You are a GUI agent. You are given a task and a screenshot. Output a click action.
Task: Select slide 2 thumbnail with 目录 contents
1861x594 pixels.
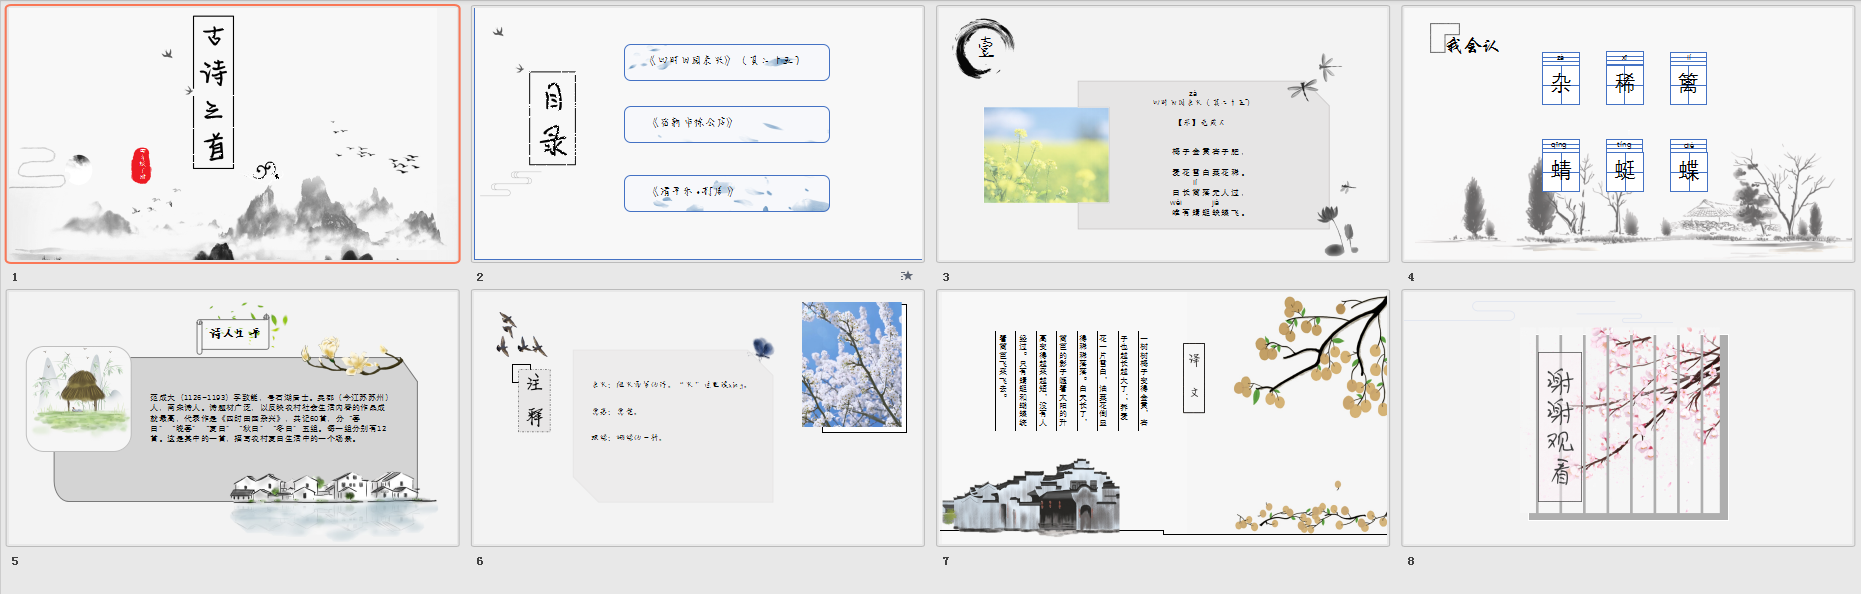[x=698, y=134]
